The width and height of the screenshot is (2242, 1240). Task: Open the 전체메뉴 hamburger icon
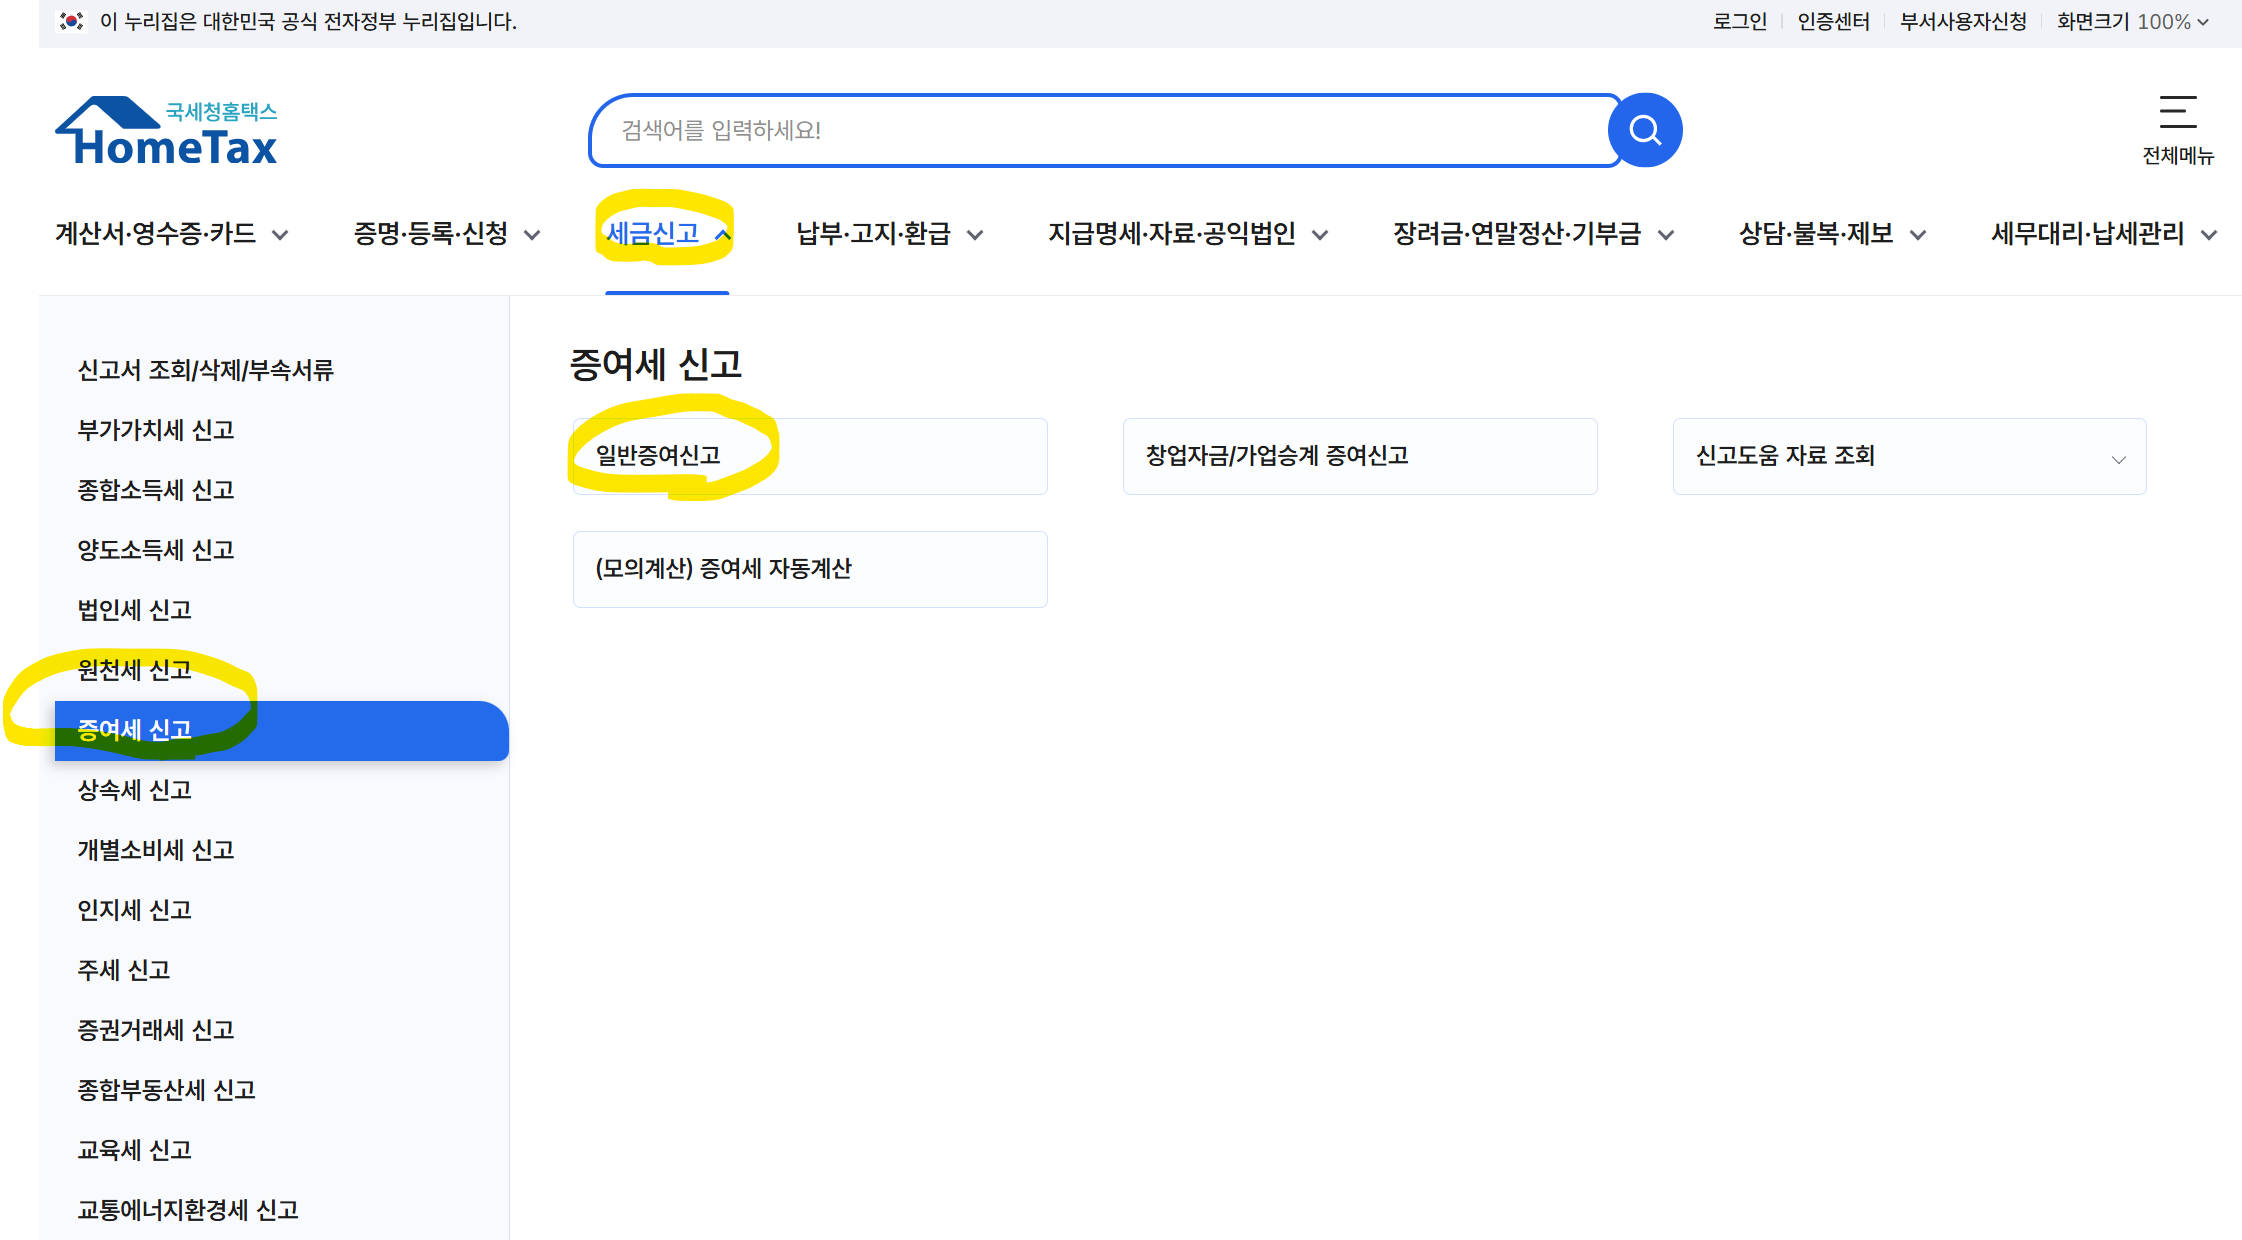pos(2177,113)
